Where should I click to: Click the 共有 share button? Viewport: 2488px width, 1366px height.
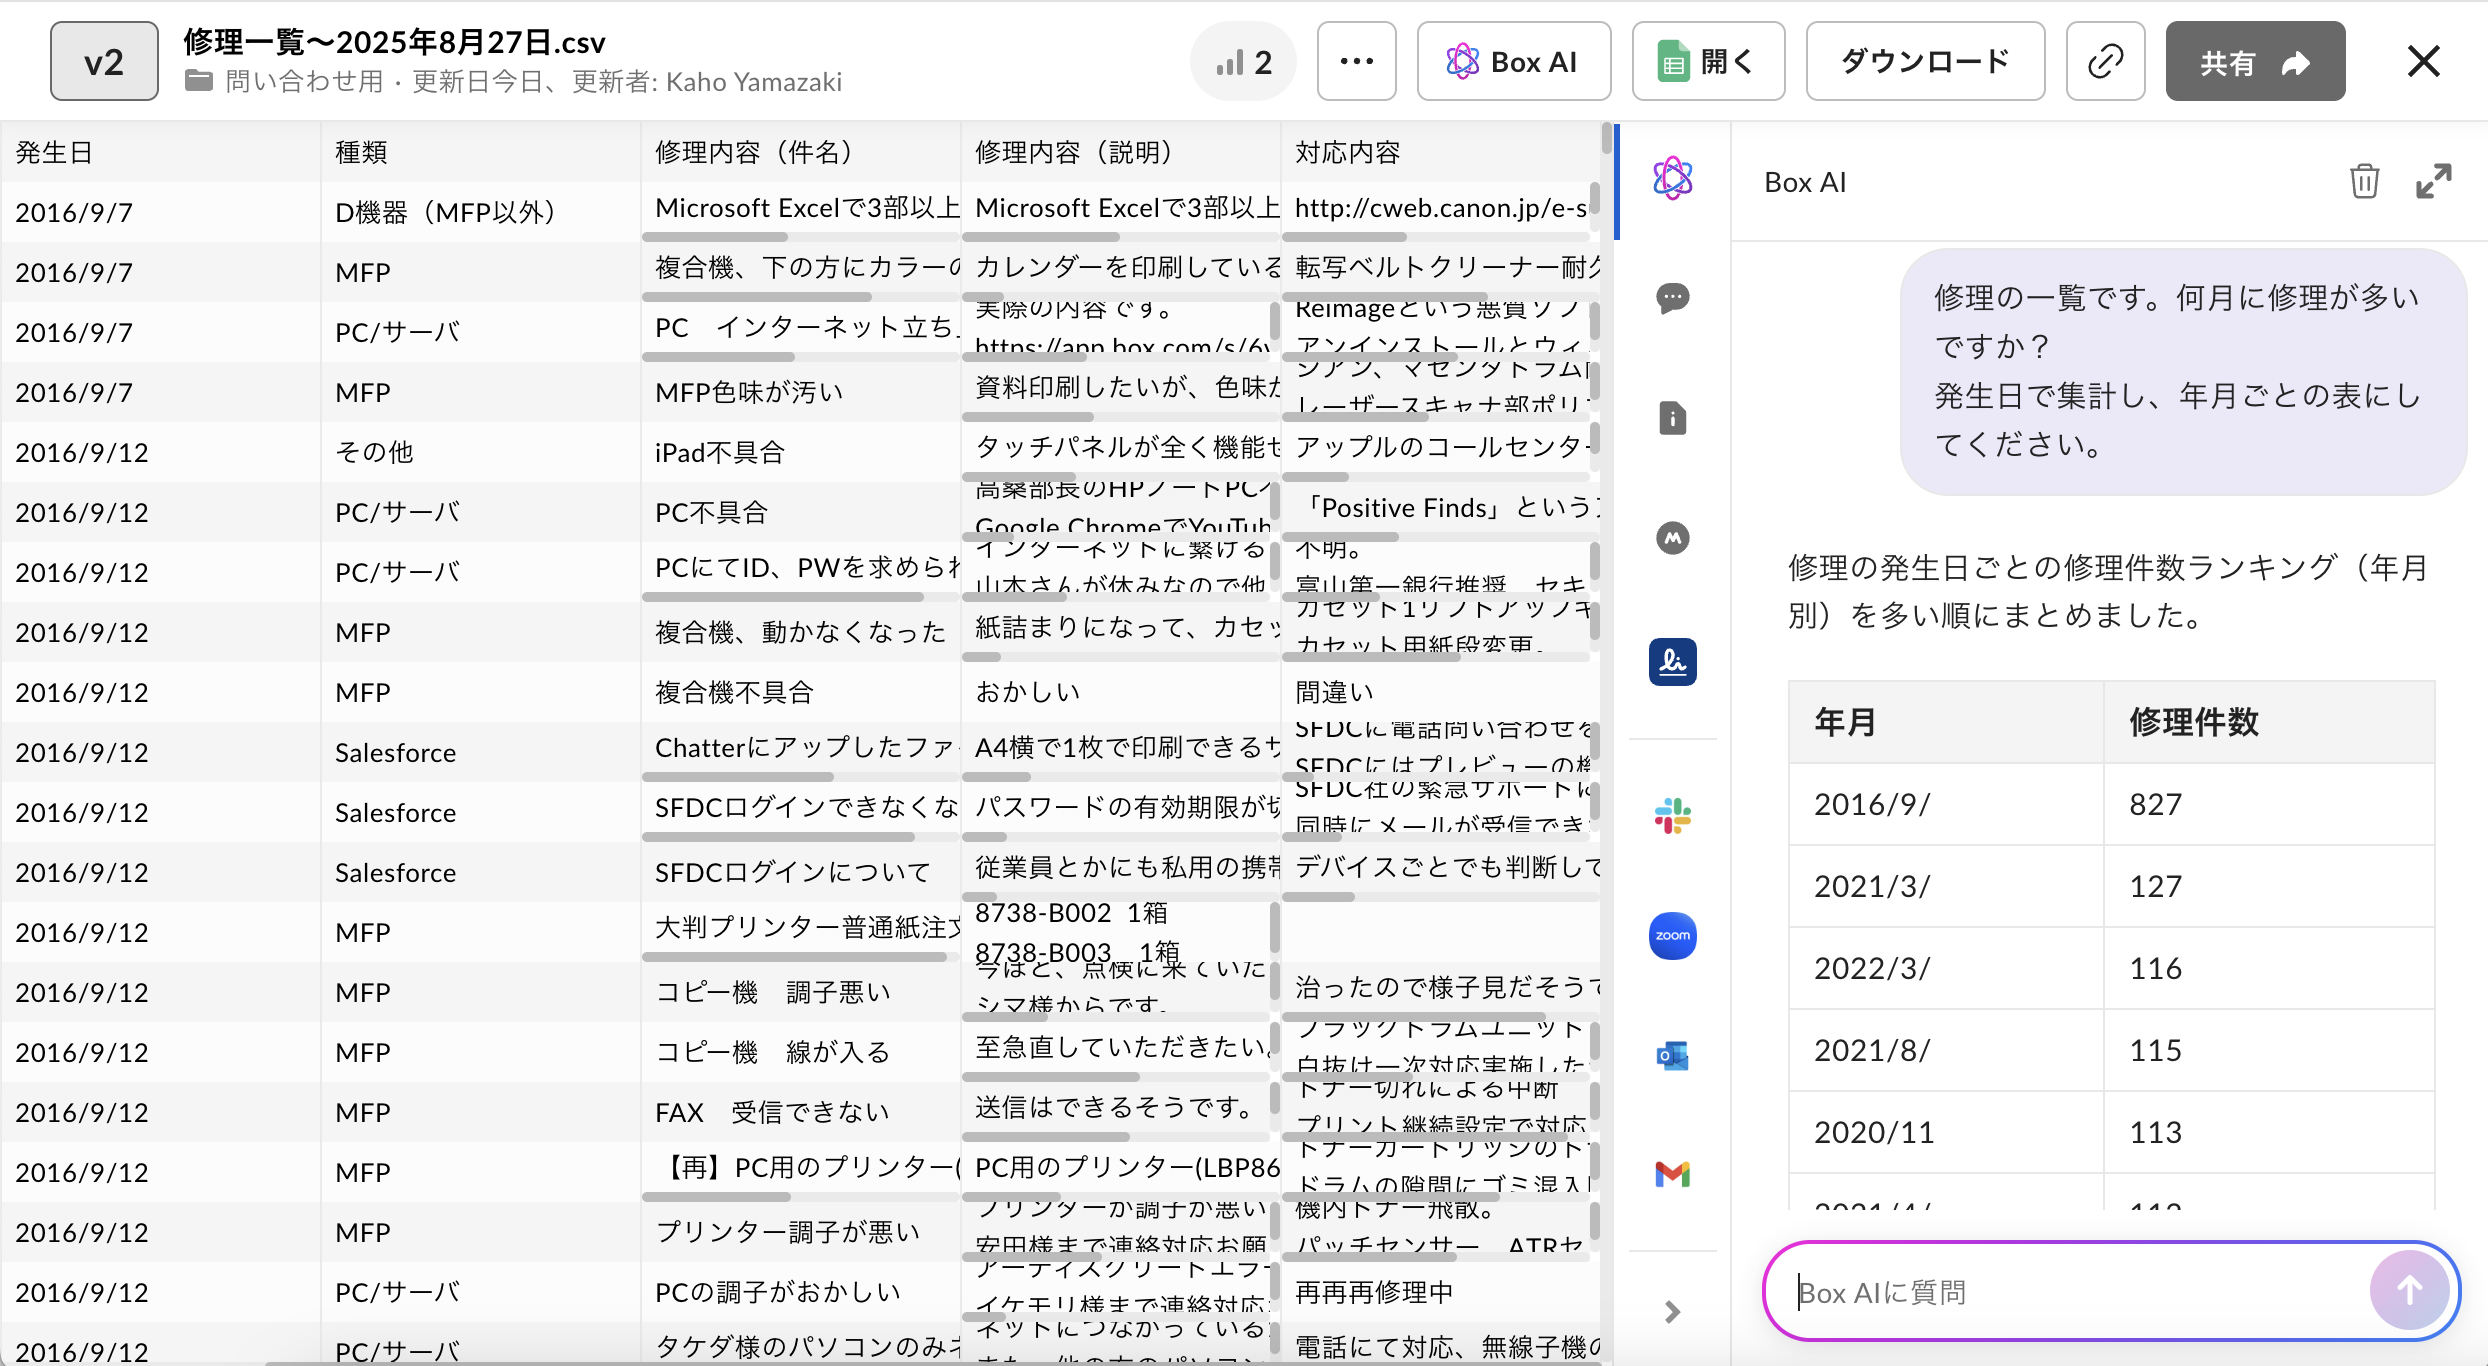2255,62
